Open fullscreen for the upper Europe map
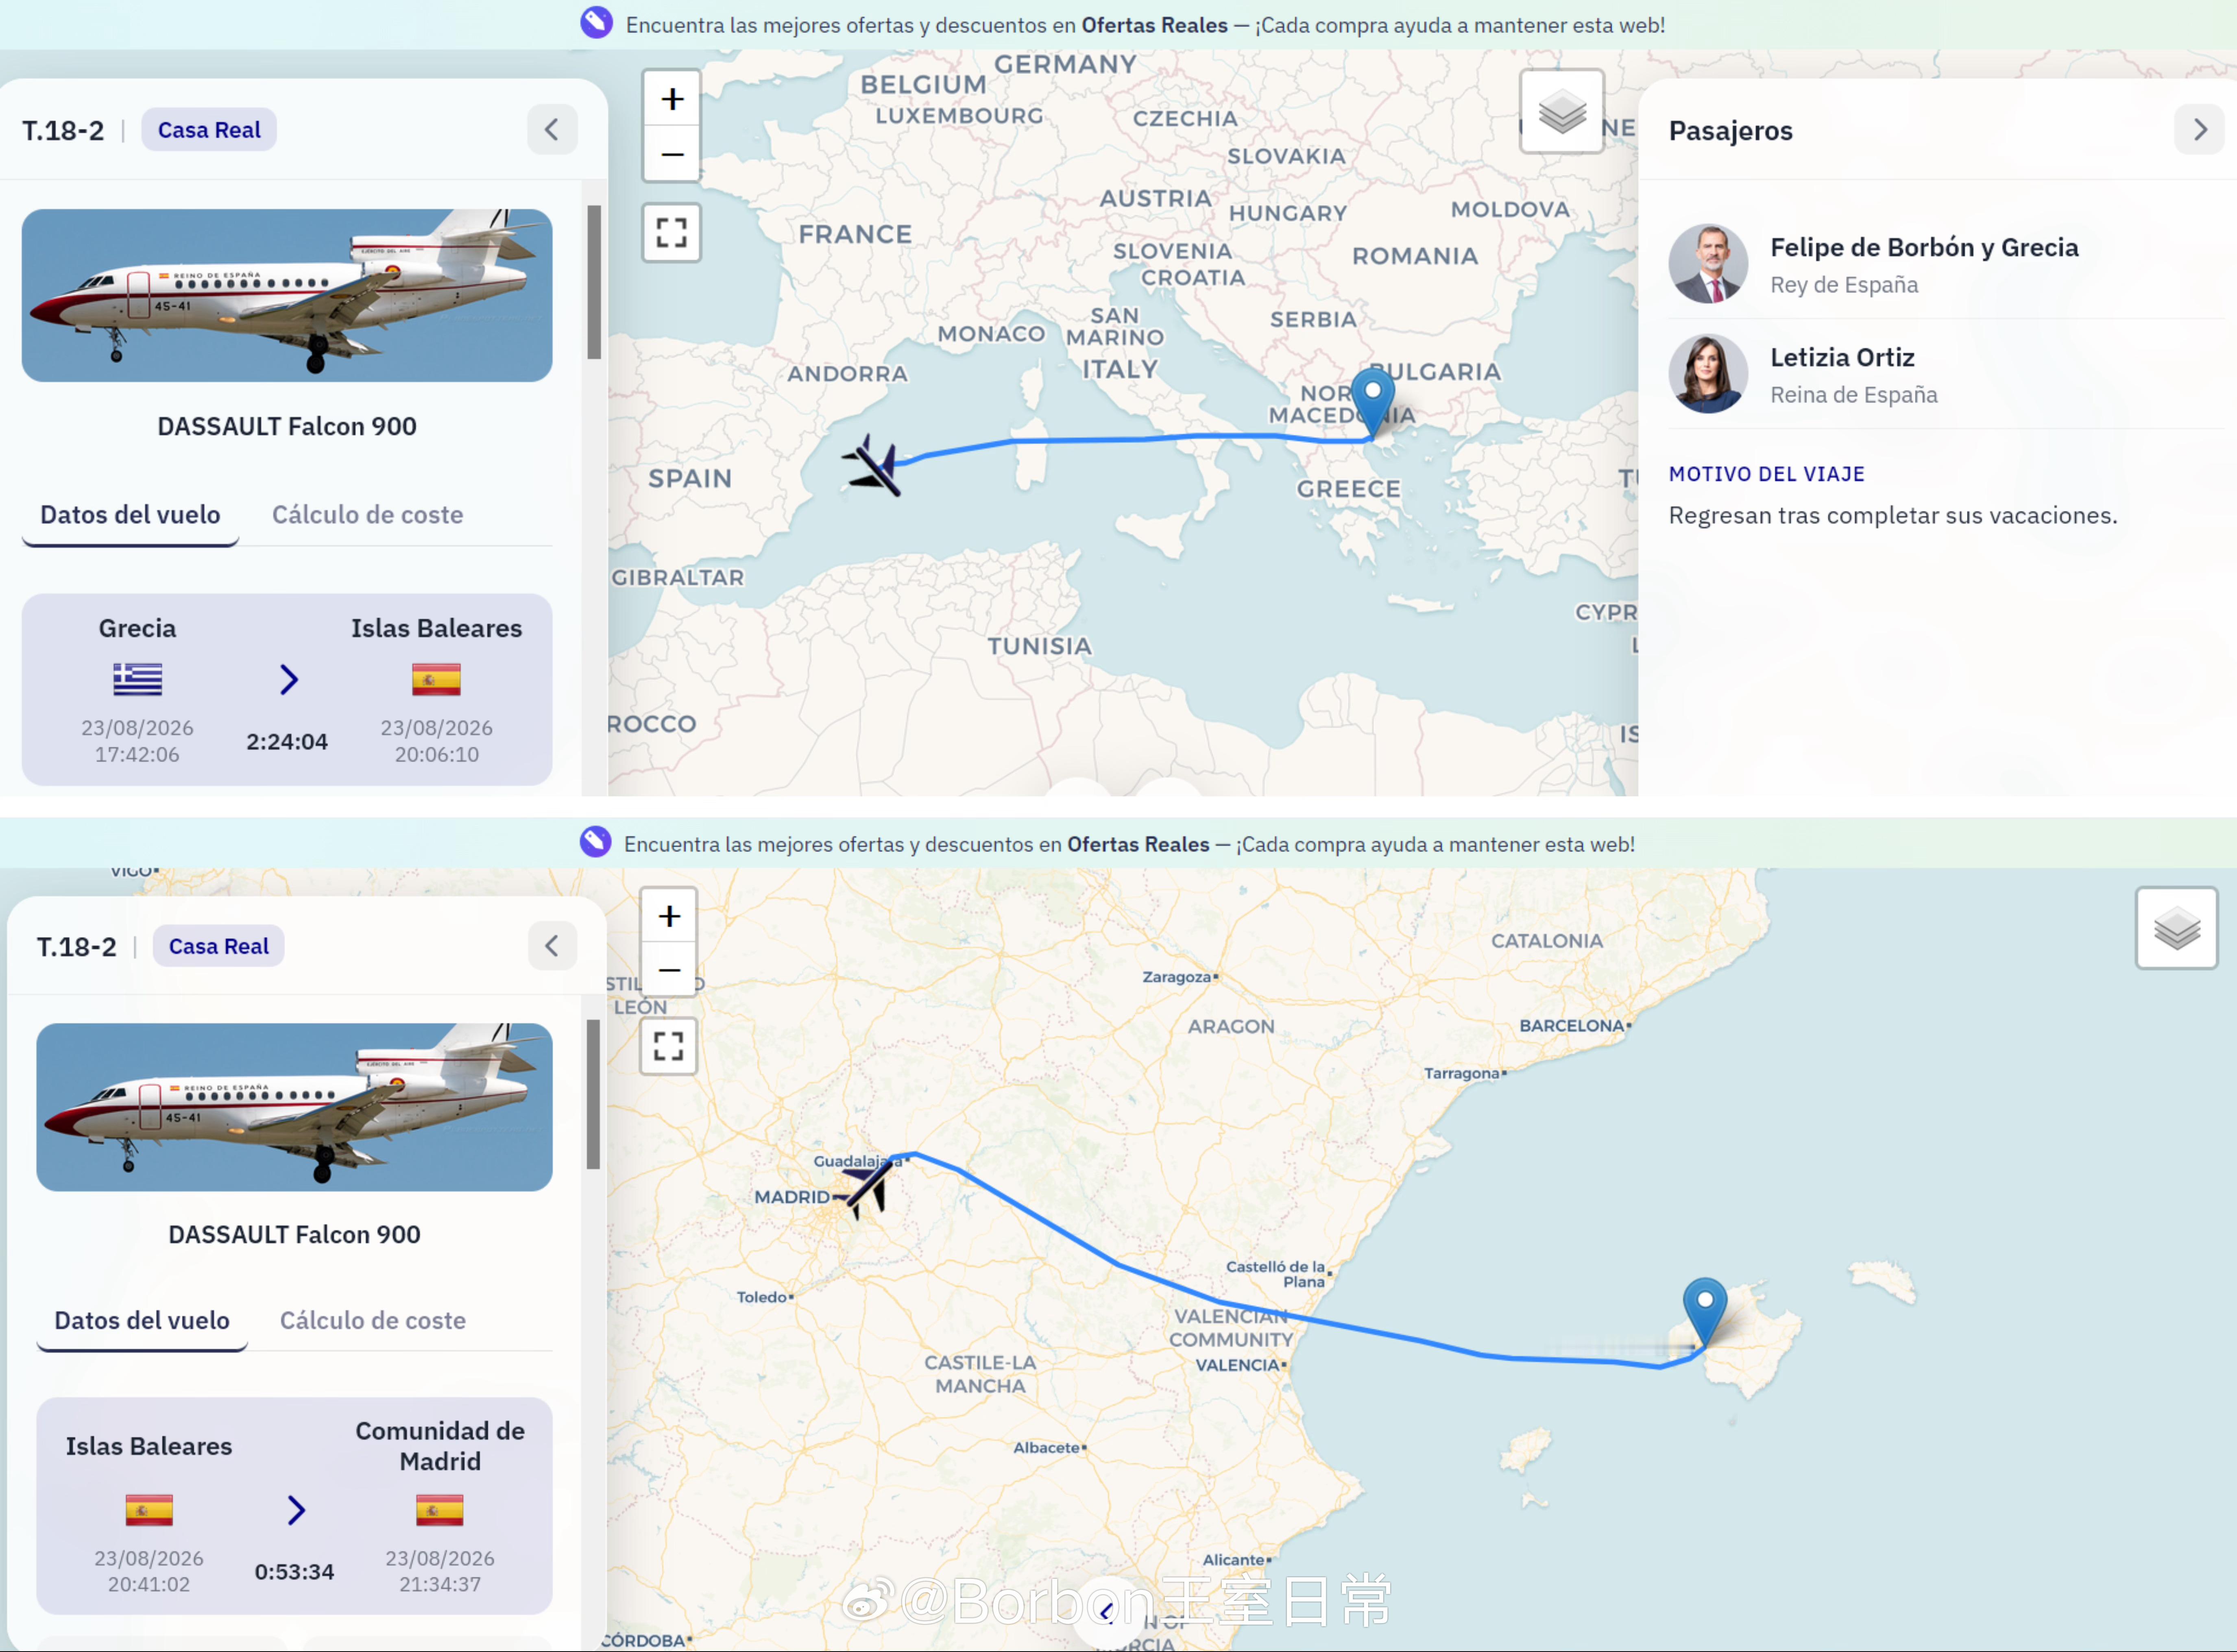 [x=672, y=233]
